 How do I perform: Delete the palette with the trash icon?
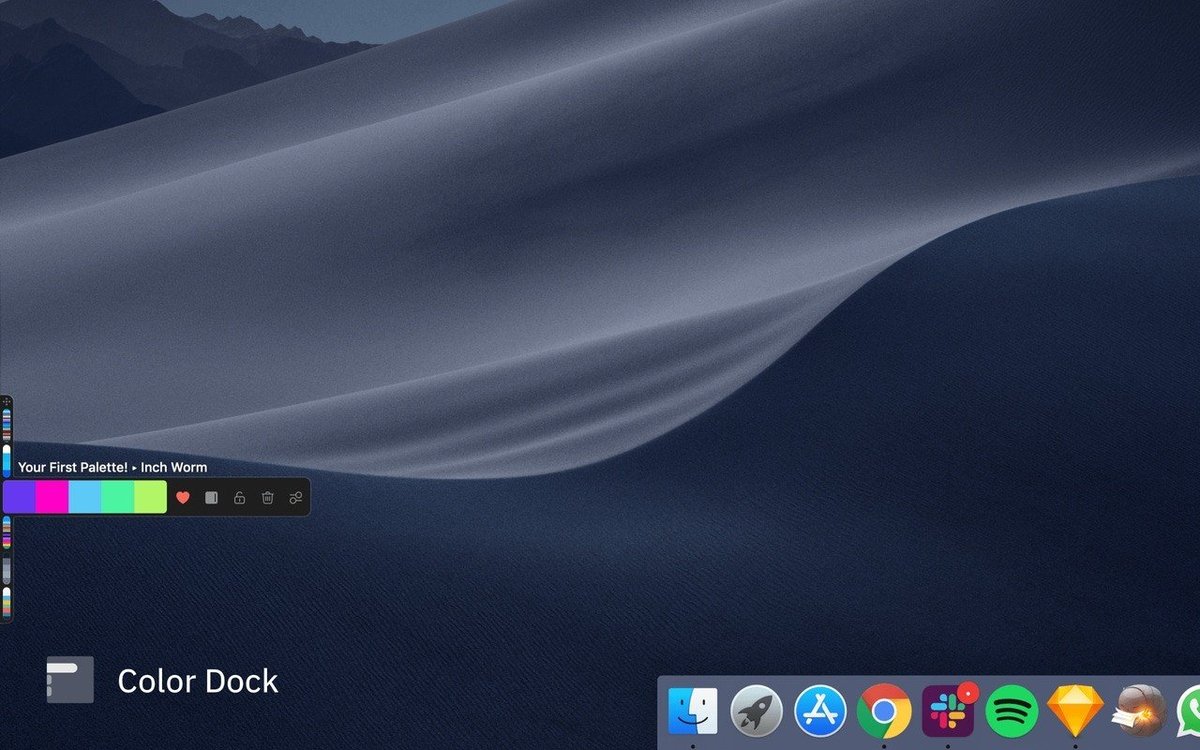[x=267, y=498]
